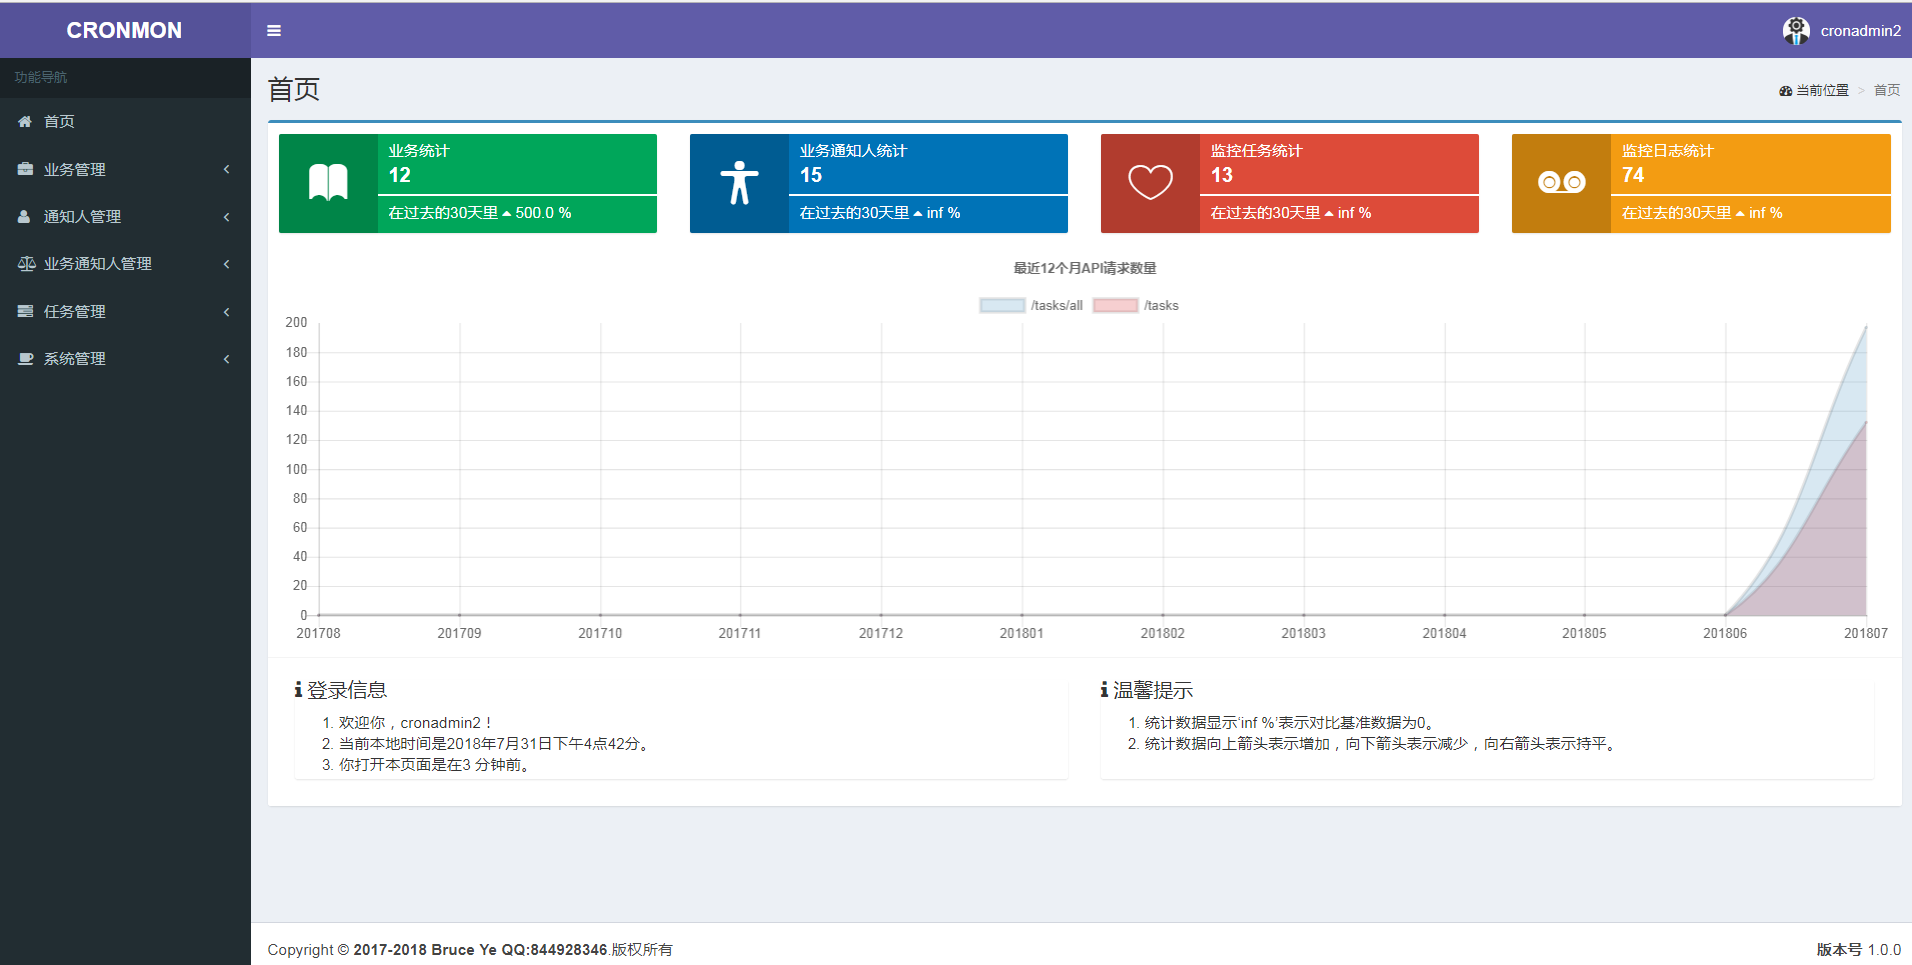The height and width of the screenshot is (965, 1912).
Task: Expand 通知人管理 menu chevron
Action: (227, 217)
